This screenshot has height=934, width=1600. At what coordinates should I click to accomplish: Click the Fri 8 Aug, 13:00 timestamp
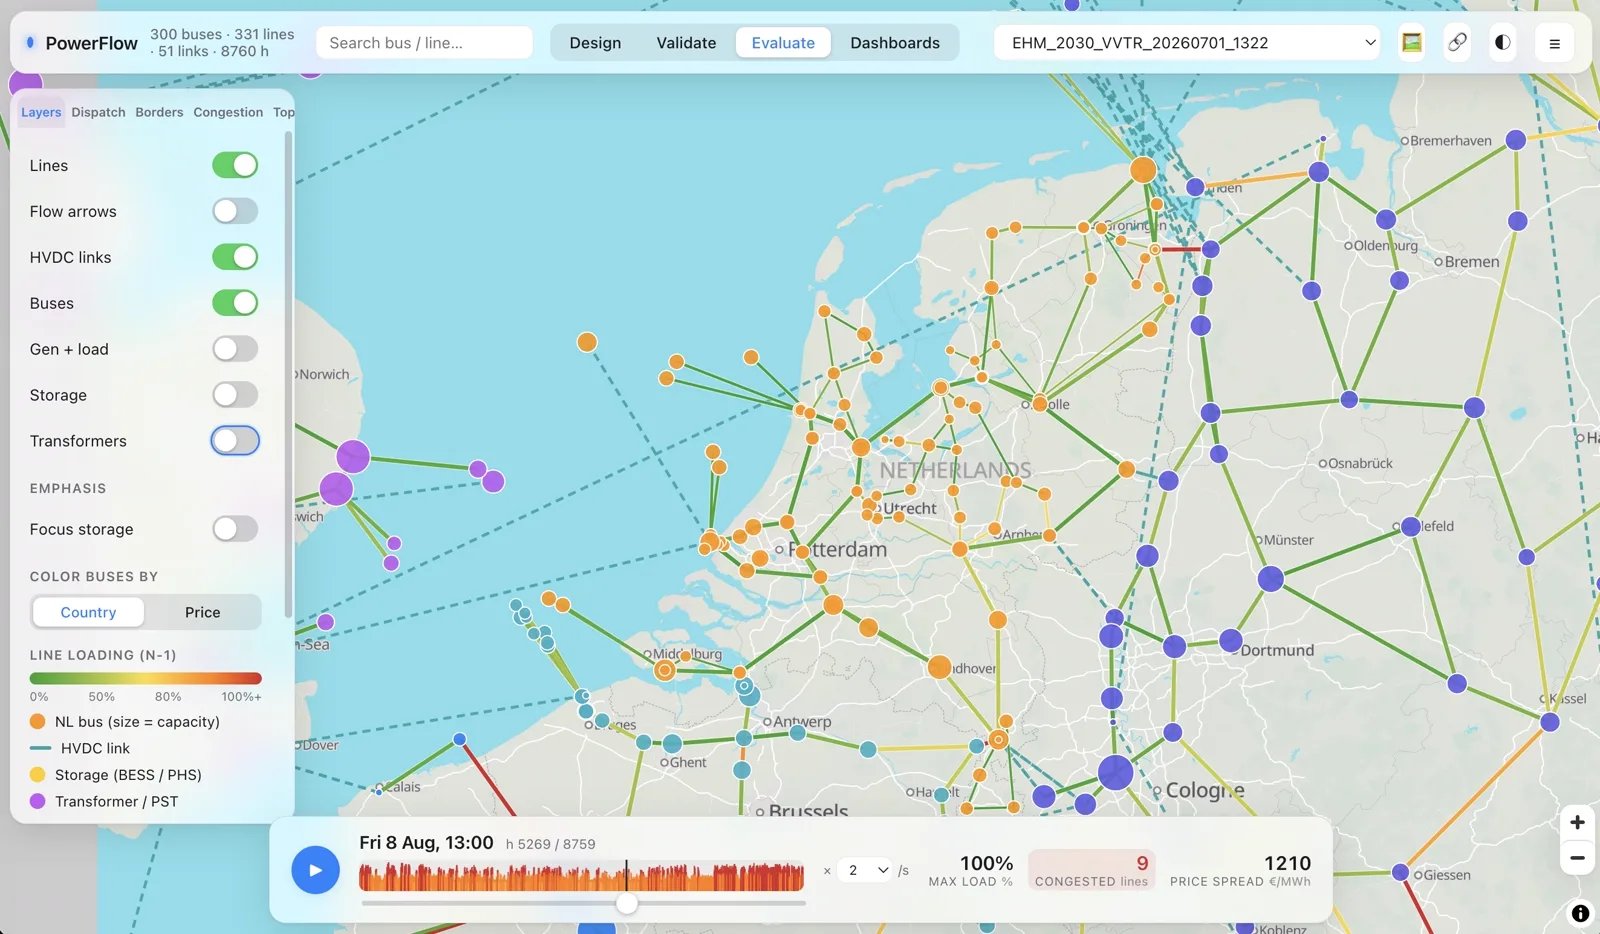pyautogui.click(x=426, y=843)
